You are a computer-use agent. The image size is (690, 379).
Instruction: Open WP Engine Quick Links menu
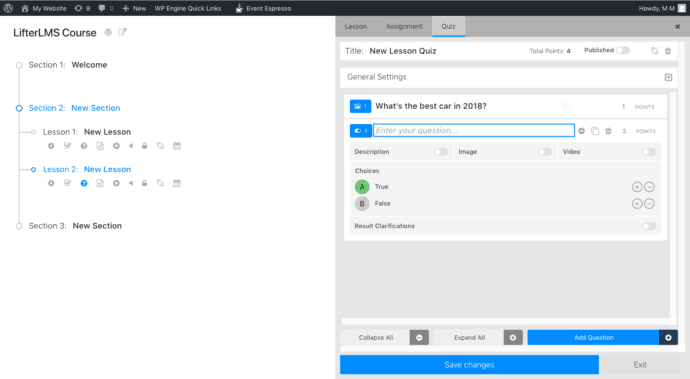click(x=188, y=8)
